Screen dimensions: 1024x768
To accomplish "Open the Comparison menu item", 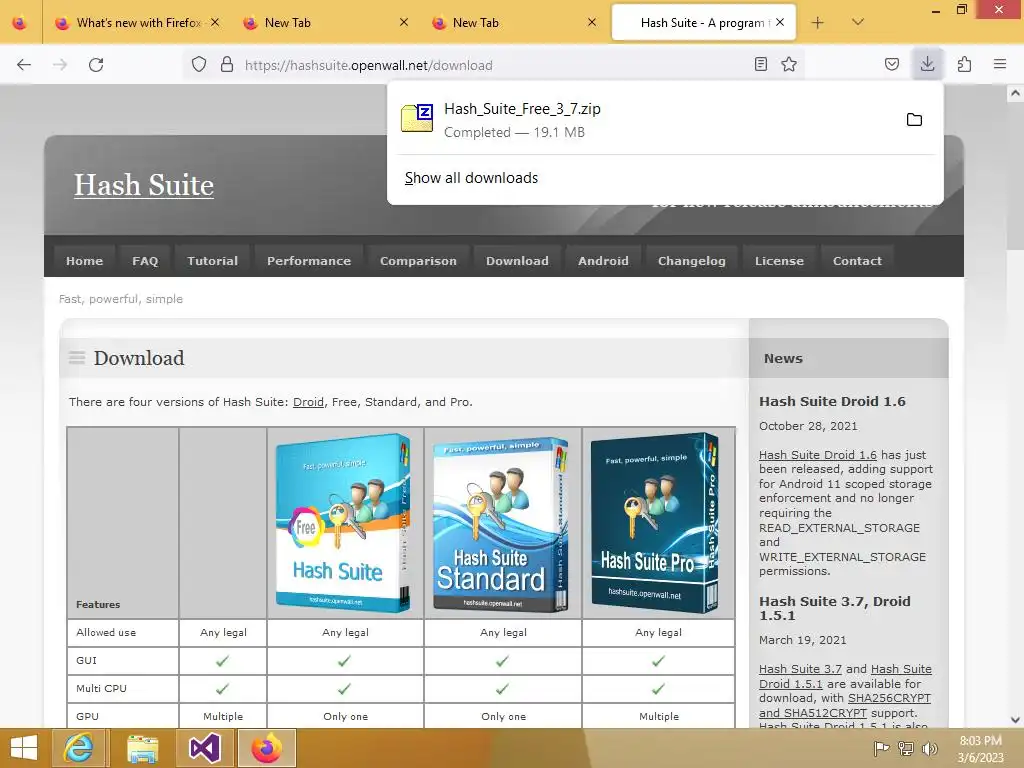I will tap(419, 261).
